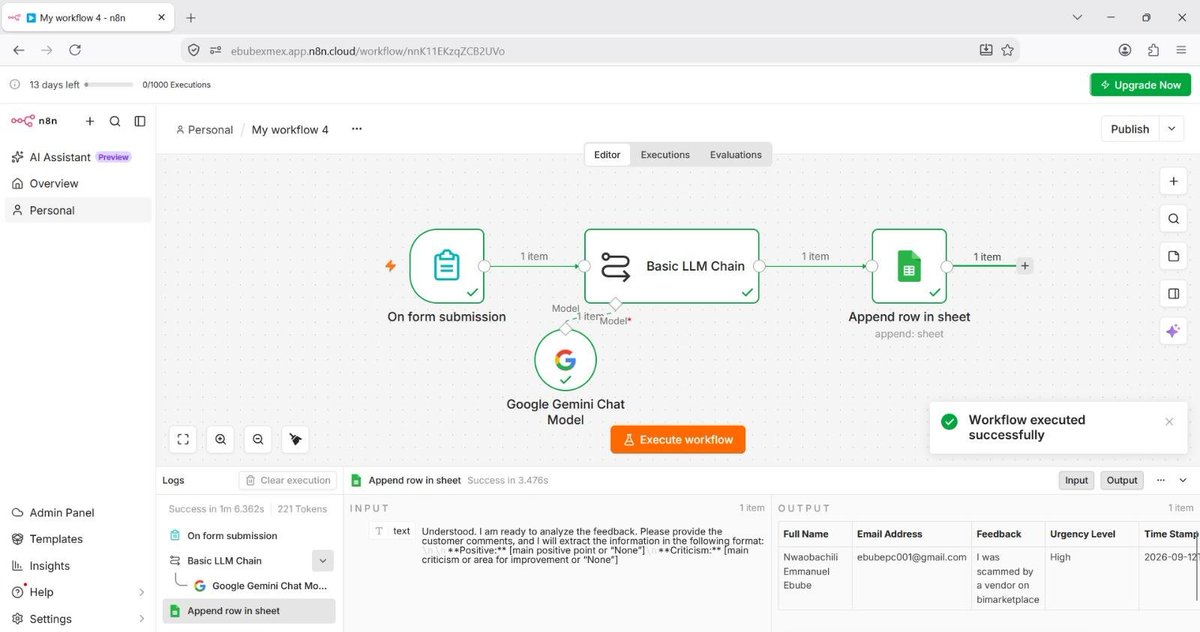Click Feedback column header
The height and width of the screenshot is (632, 1200).
tap(1008, 534)
